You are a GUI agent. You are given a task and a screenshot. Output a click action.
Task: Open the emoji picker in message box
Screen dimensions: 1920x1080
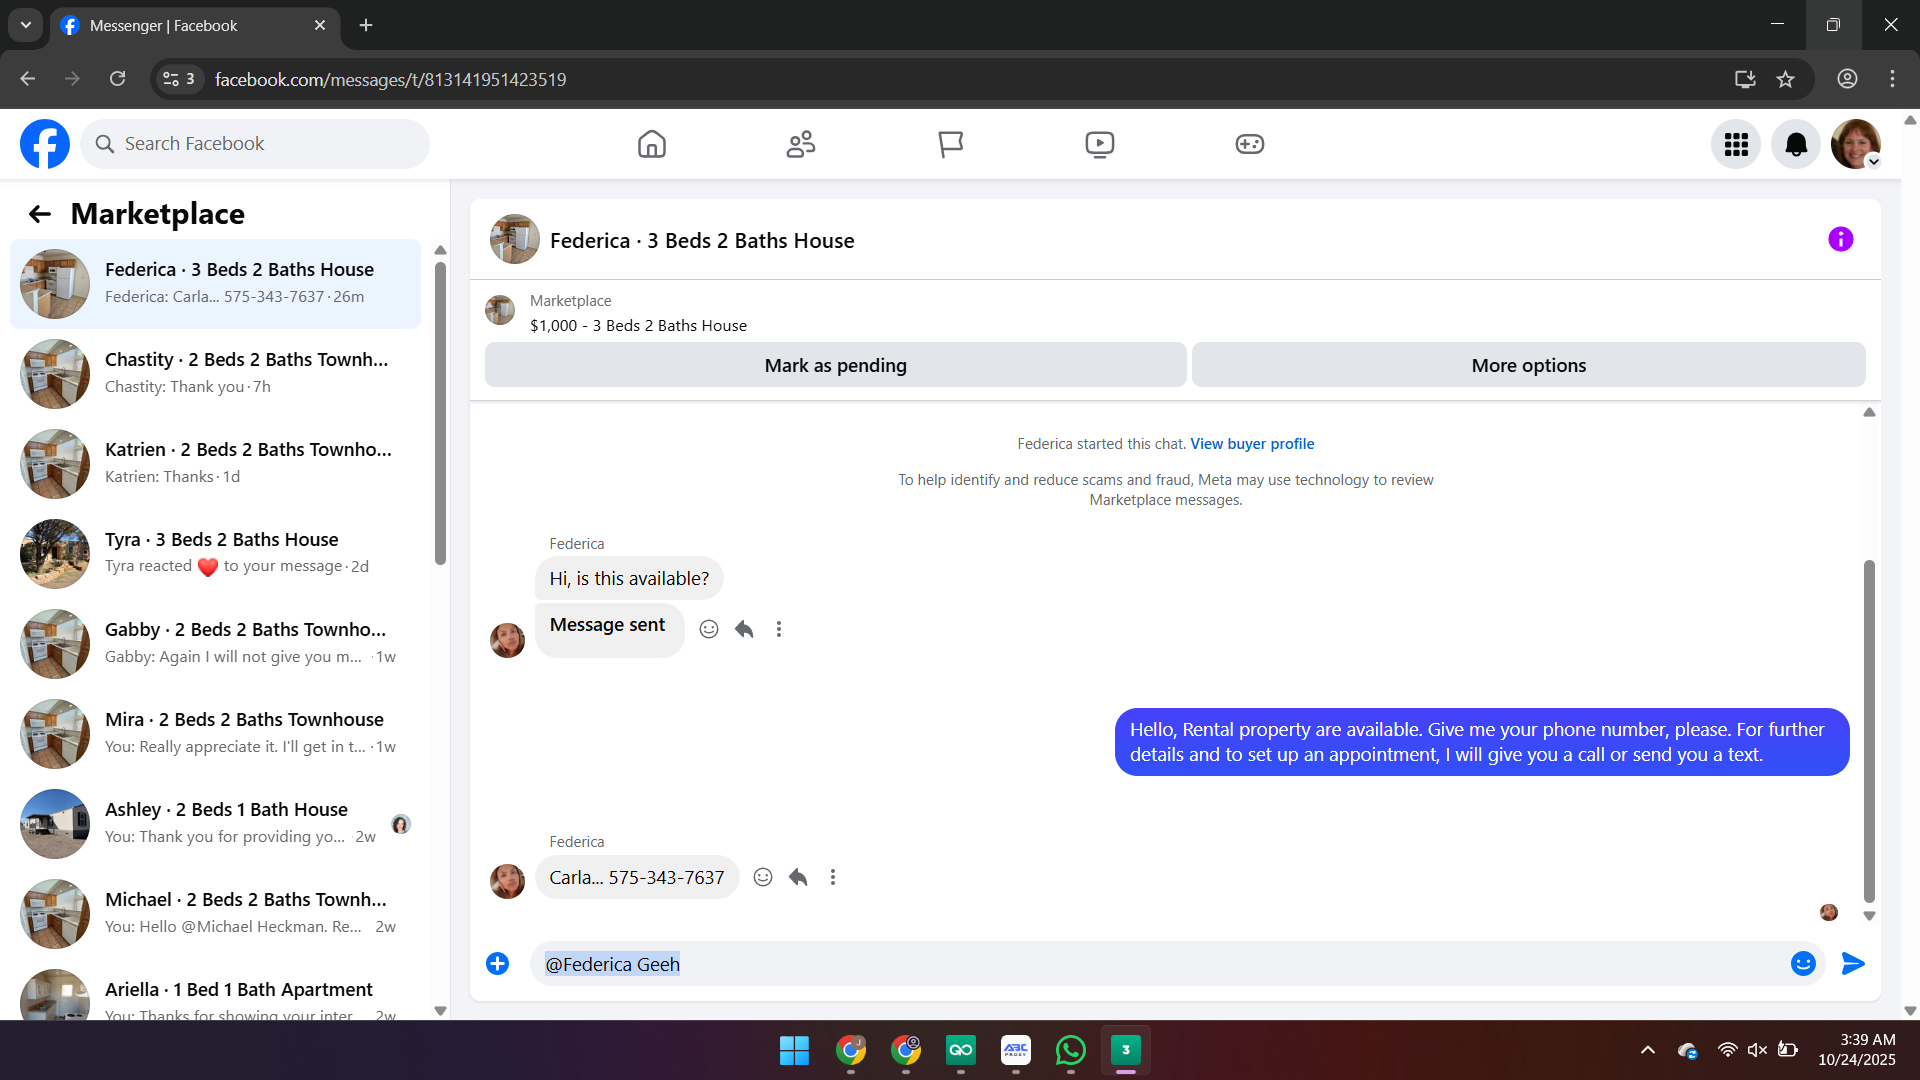(x=1803, y=963)
